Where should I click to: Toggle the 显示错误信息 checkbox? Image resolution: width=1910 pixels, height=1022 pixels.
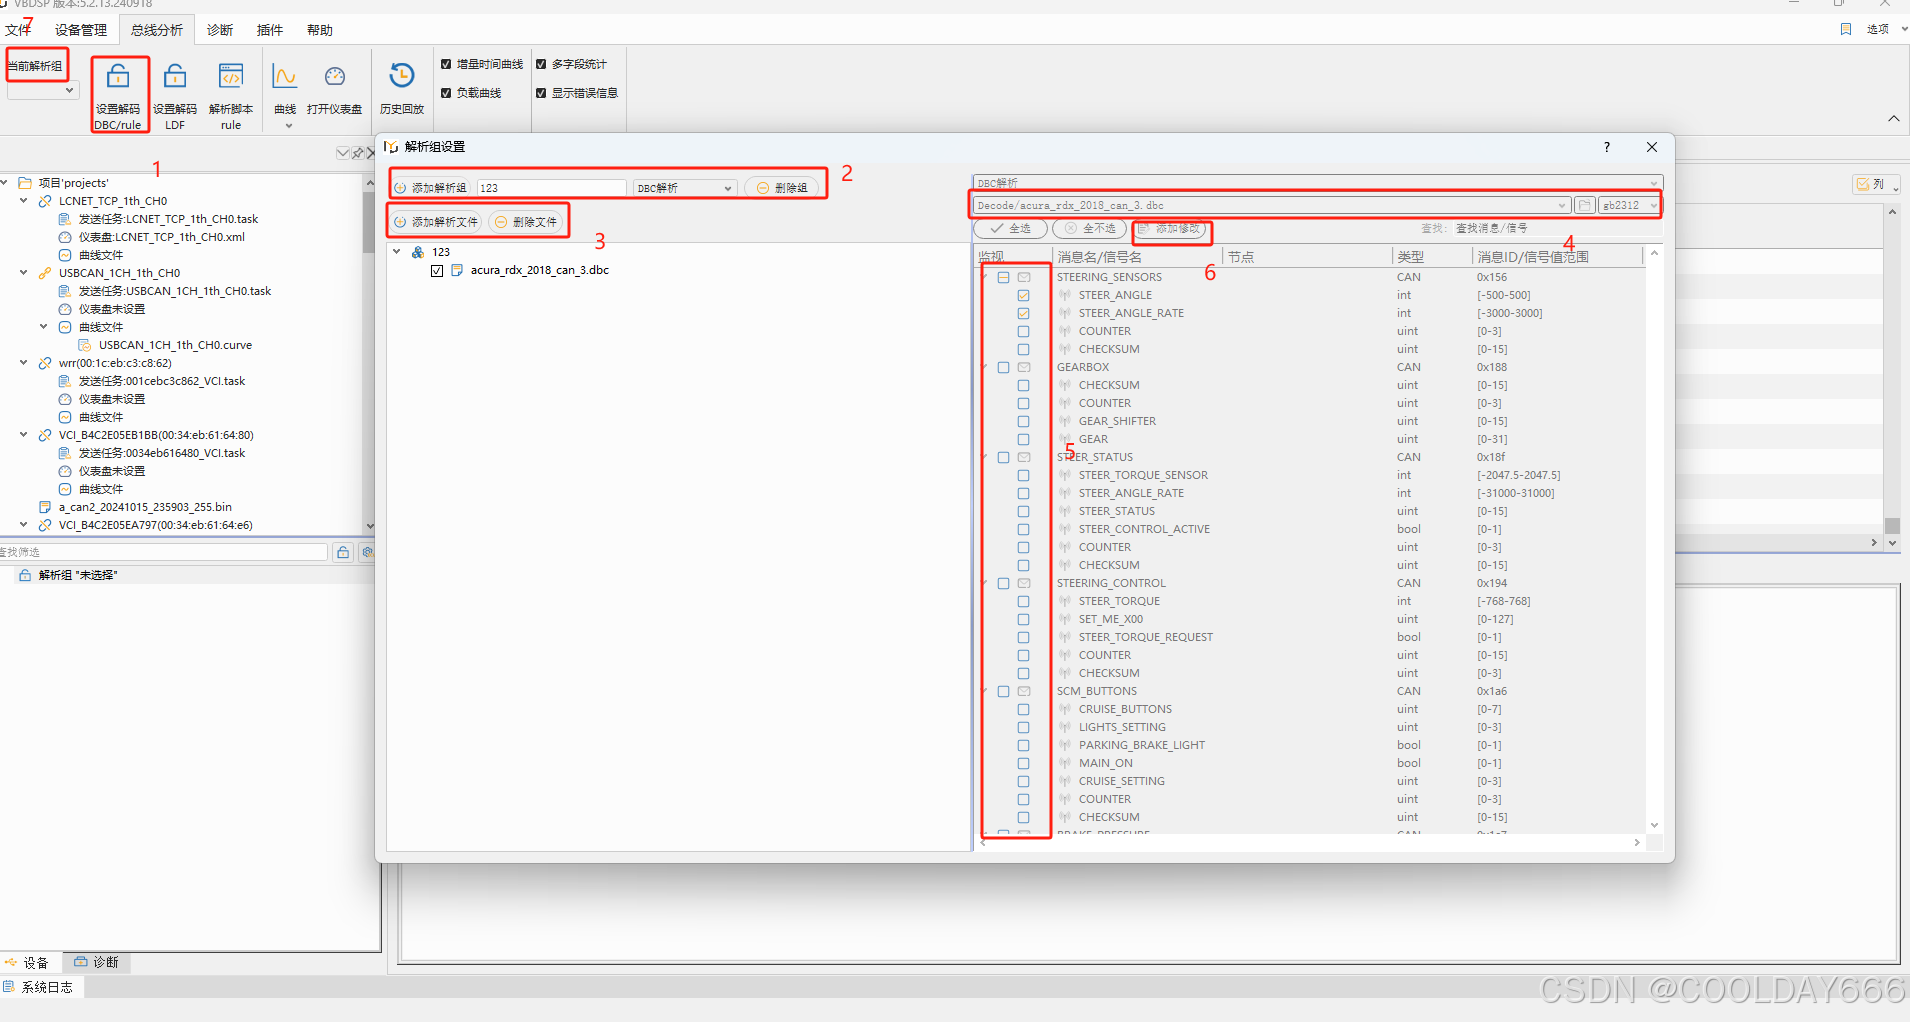click(541, 93)
